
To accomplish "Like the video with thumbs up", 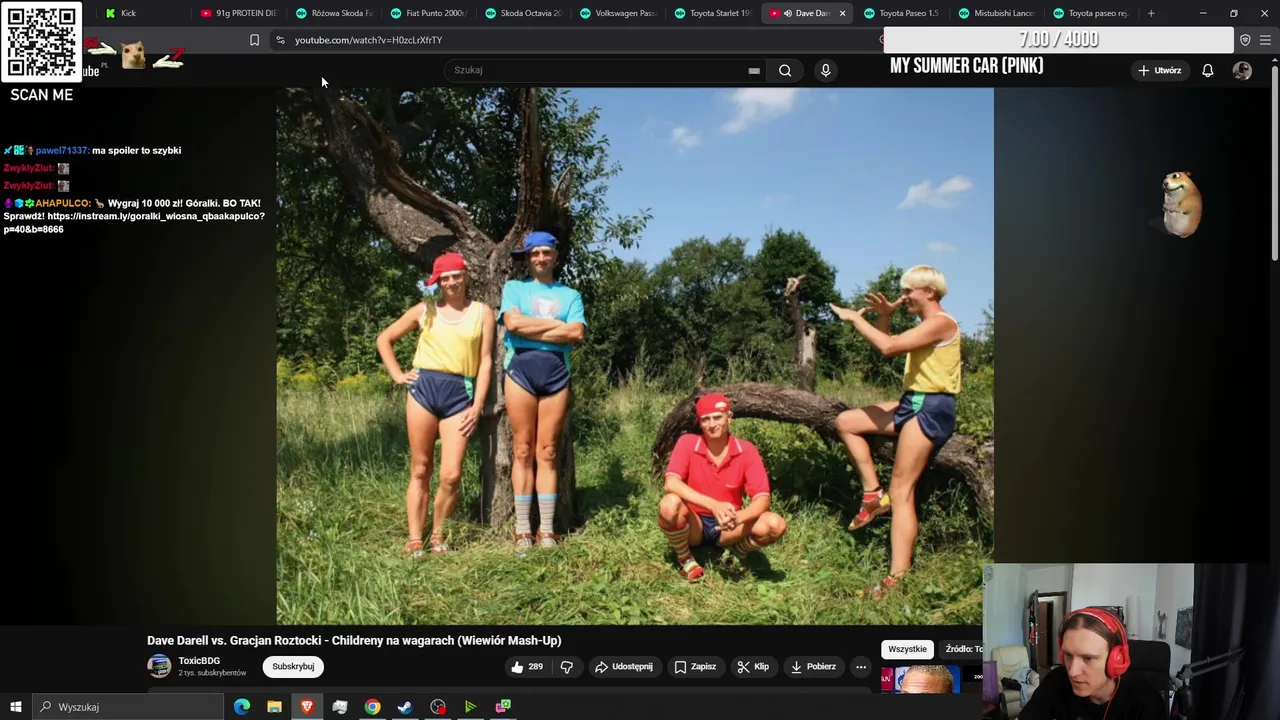I will 527,667.
